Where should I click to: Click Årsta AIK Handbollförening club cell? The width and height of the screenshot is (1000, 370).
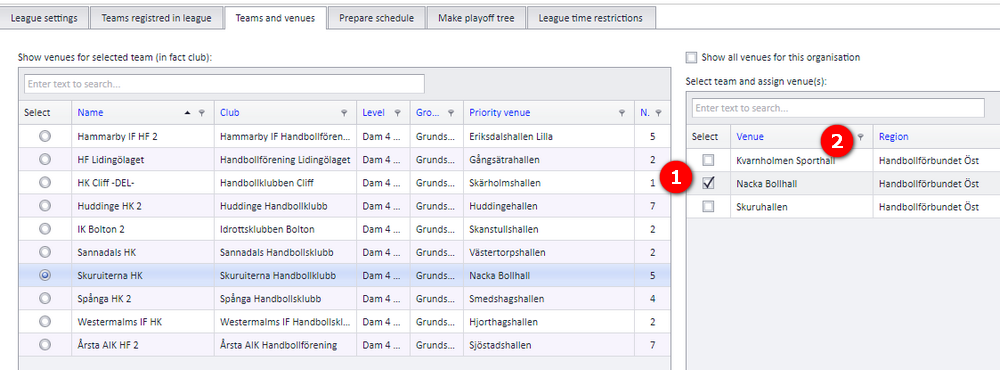click(x=285, y=345)
